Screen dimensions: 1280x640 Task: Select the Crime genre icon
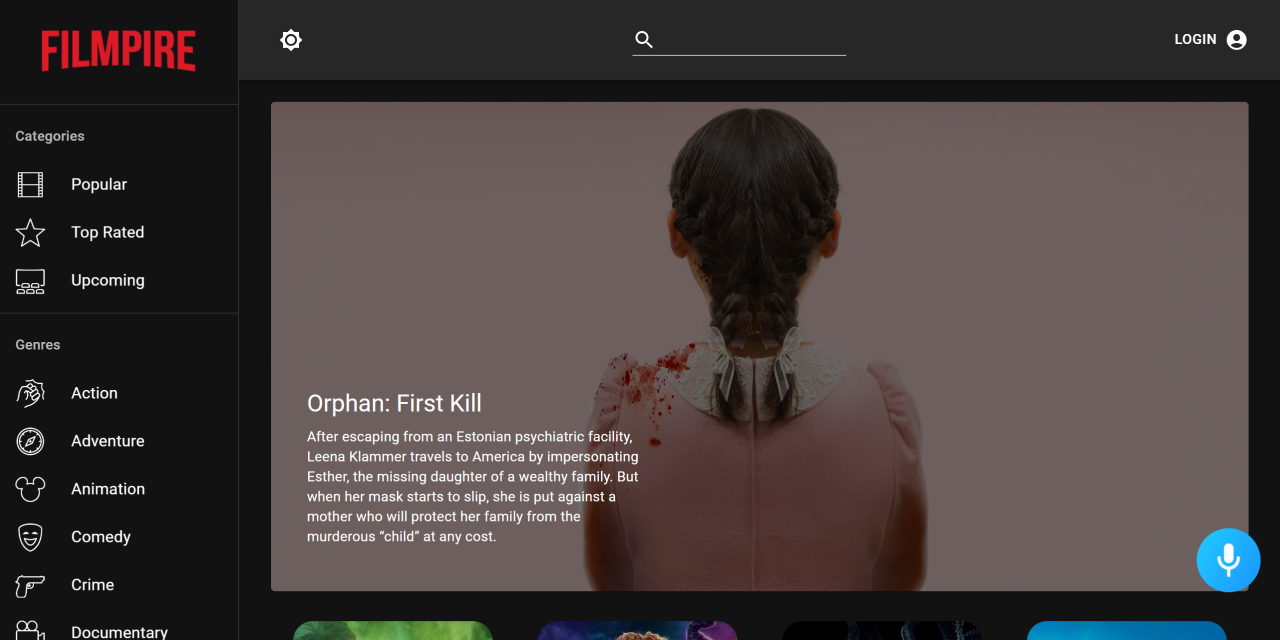[x=30, y=585]
